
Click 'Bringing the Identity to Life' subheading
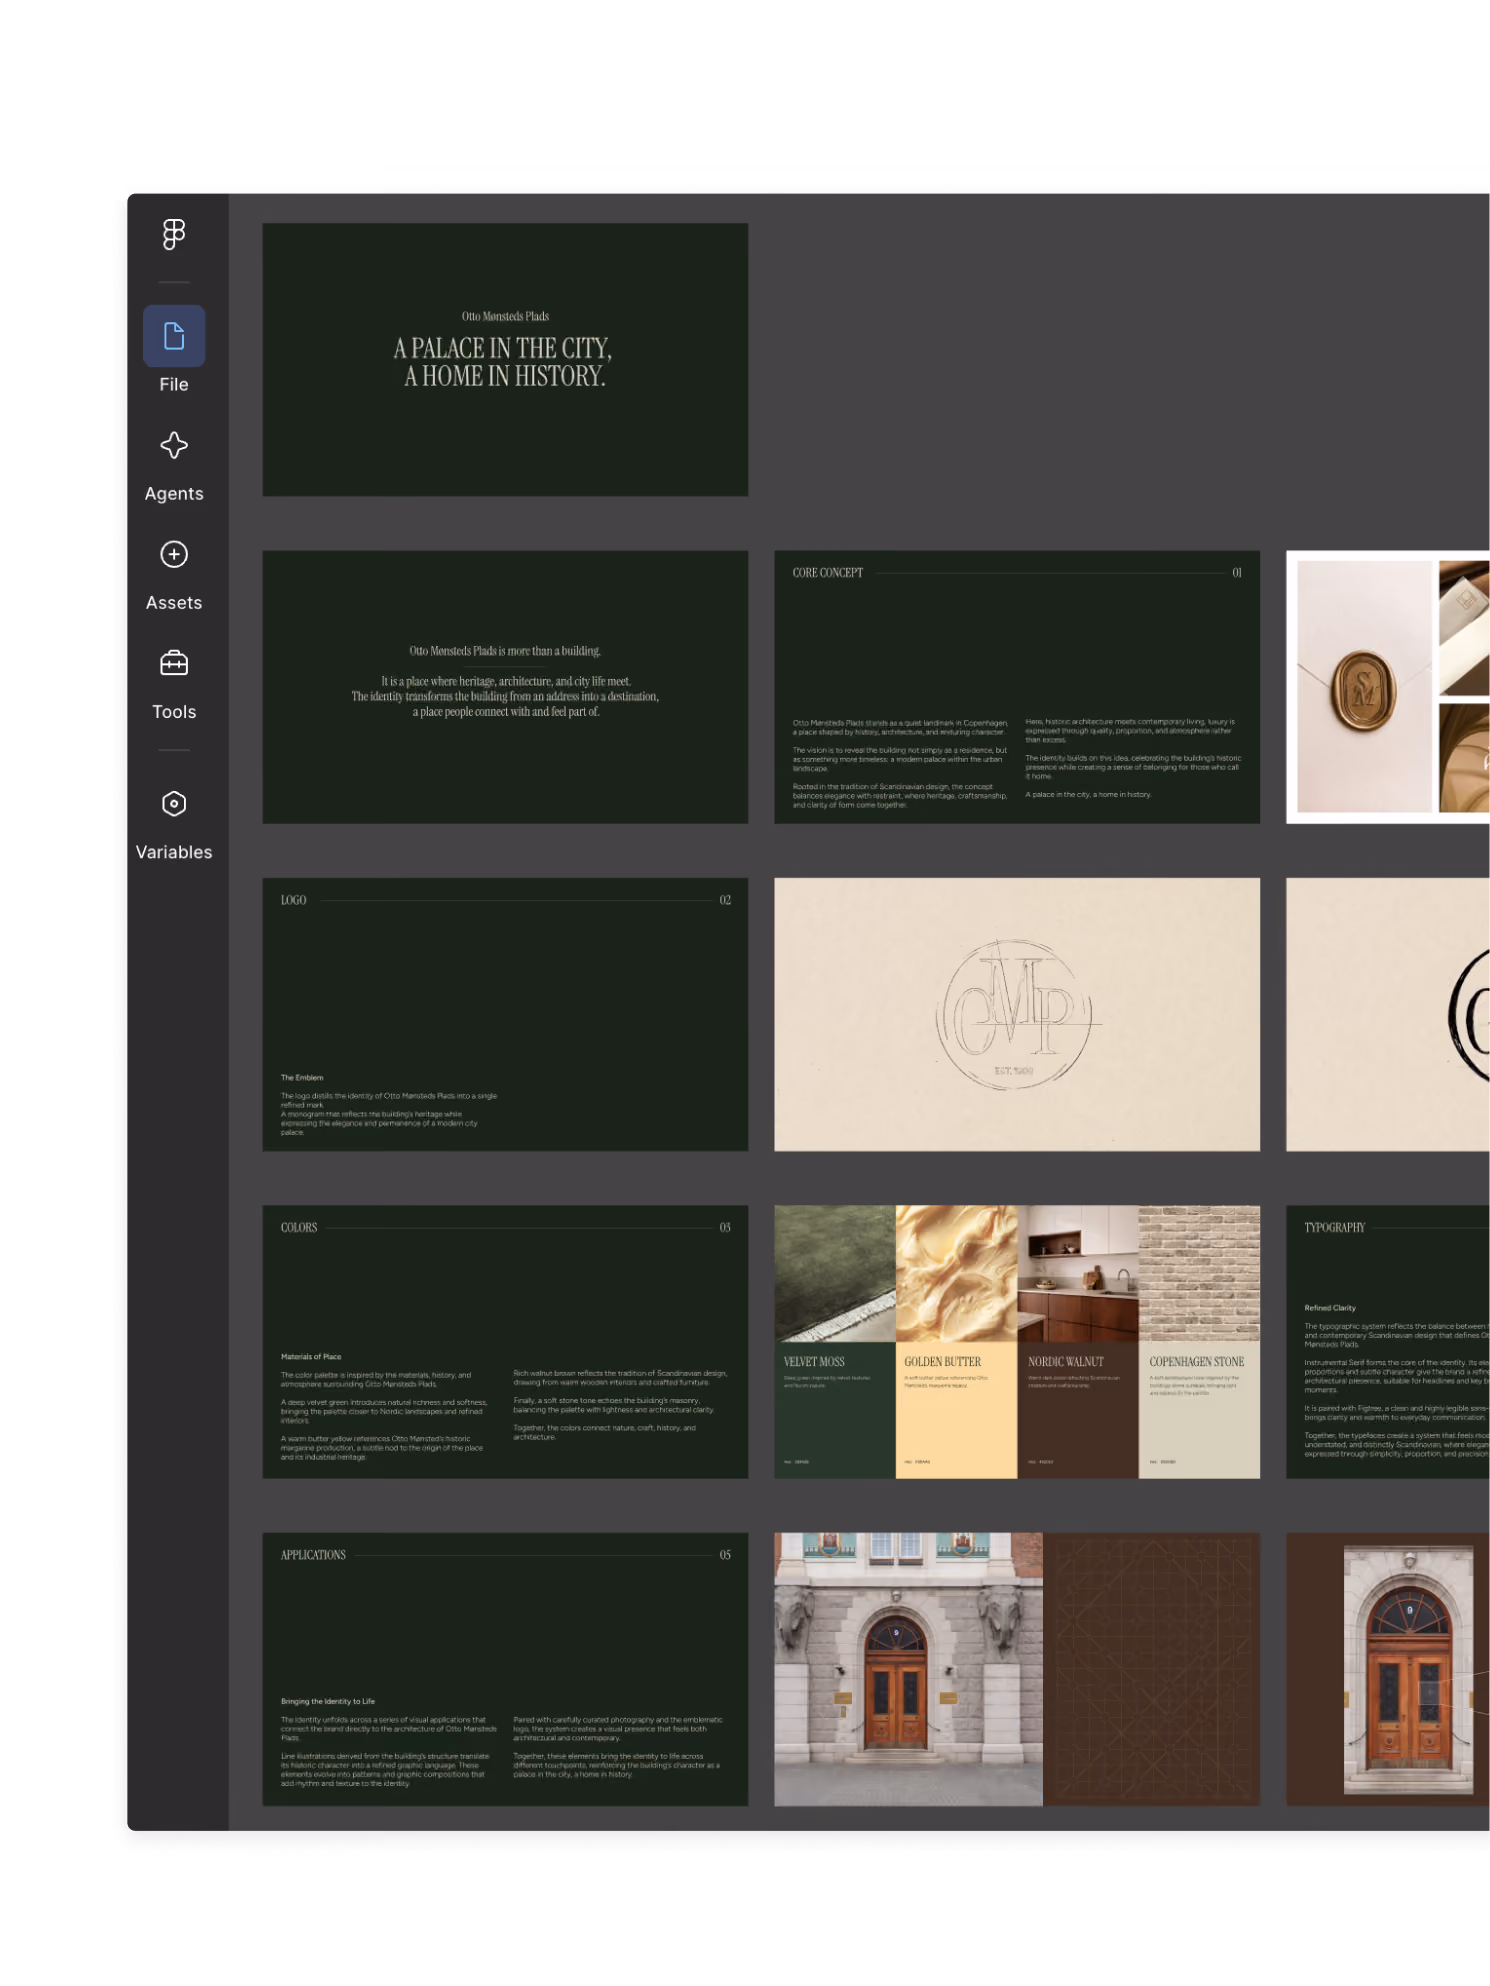pos(328,1701)
